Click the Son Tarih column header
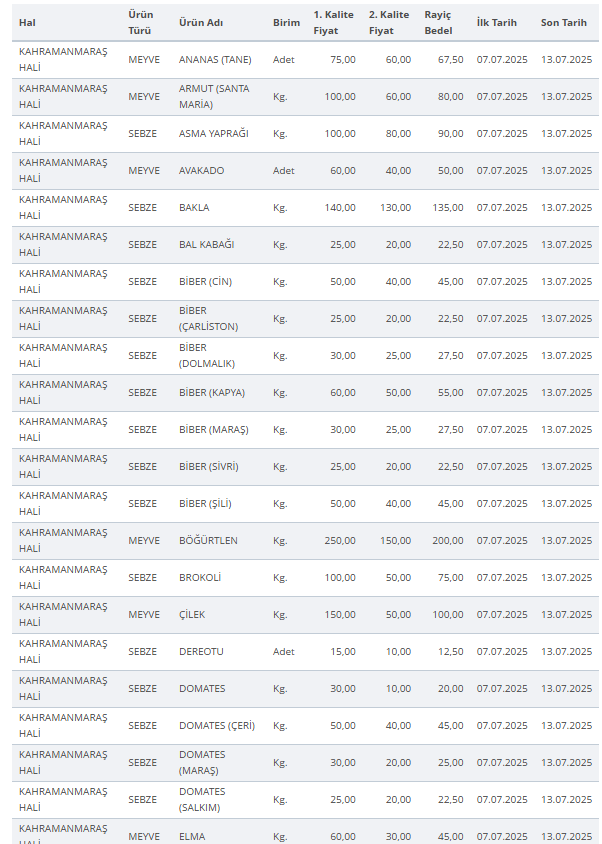 [564, 23]
